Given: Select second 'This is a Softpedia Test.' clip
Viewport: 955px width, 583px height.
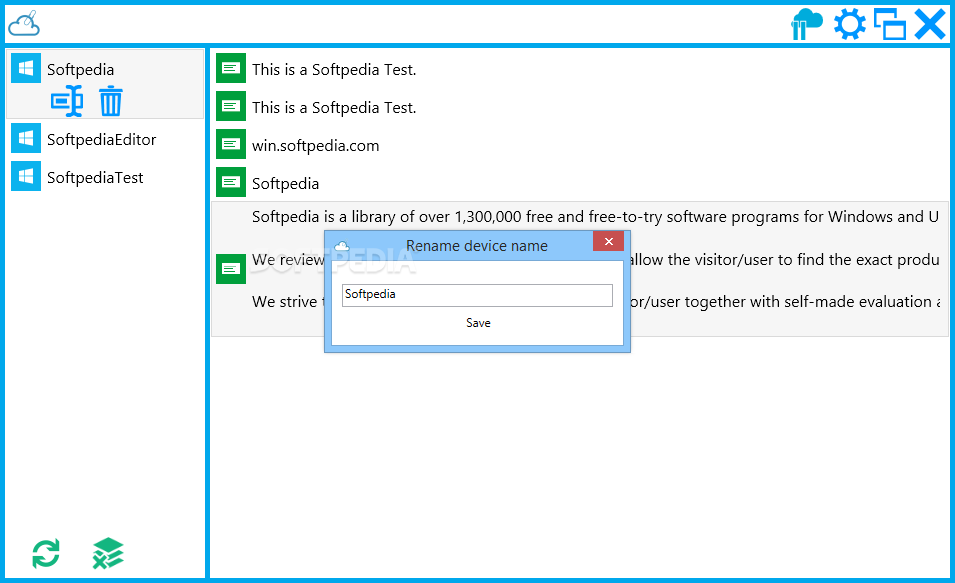Looking at the screenshot, I should pos(334,107).
